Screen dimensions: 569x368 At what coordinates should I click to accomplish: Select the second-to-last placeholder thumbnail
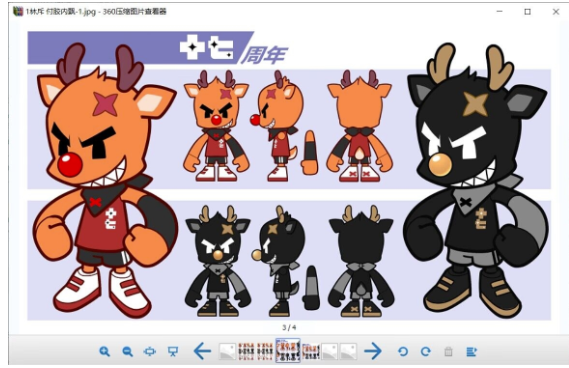click(x=330, y=351)
